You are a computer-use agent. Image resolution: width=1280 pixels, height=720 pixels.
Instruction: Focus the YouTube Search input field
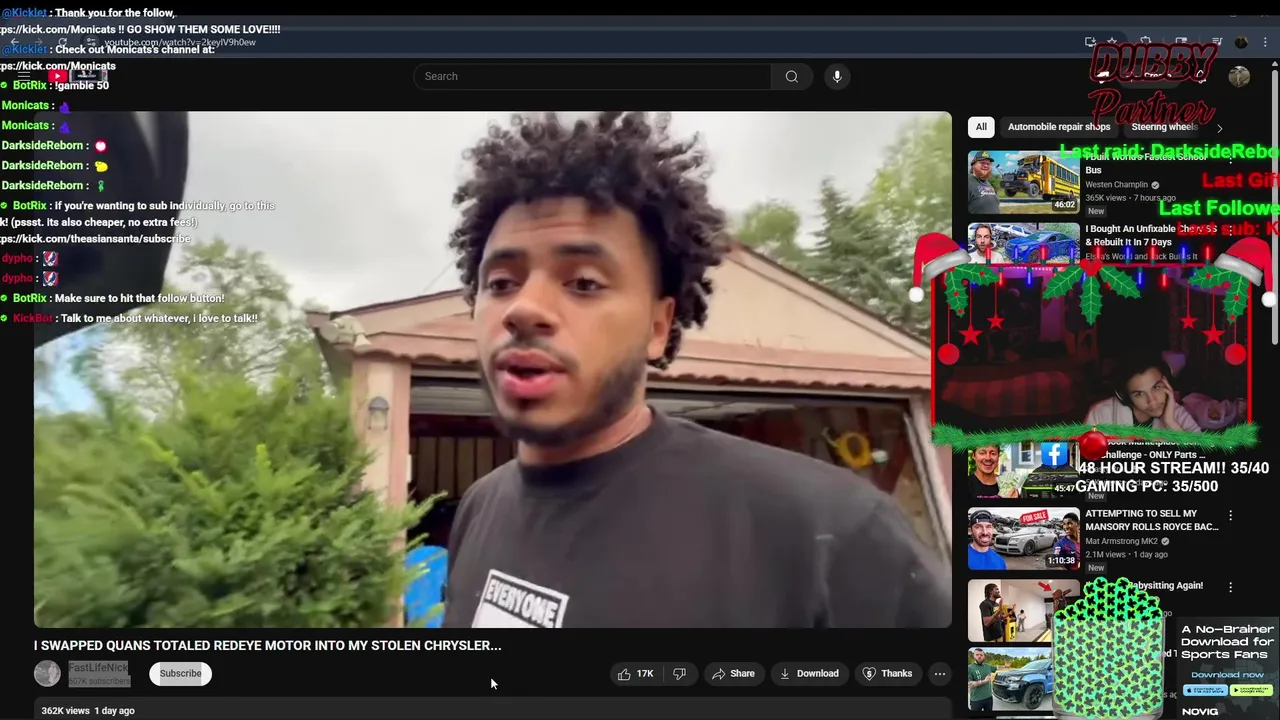click(x=592, y=77)
